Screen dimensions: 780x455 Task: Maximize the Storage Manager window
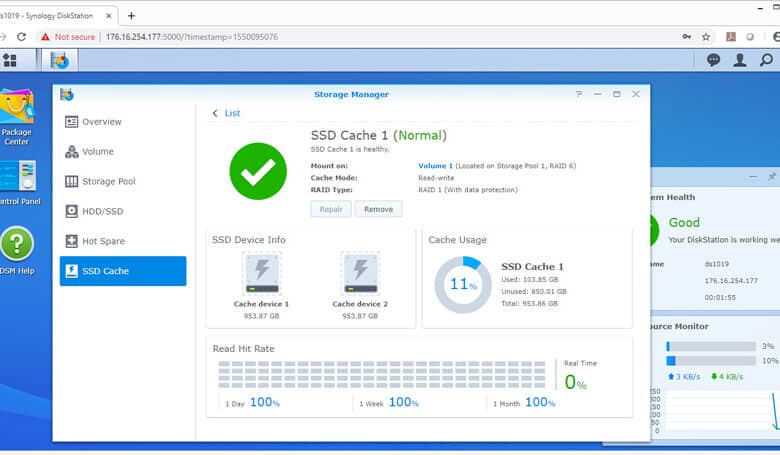pos(617,94)
